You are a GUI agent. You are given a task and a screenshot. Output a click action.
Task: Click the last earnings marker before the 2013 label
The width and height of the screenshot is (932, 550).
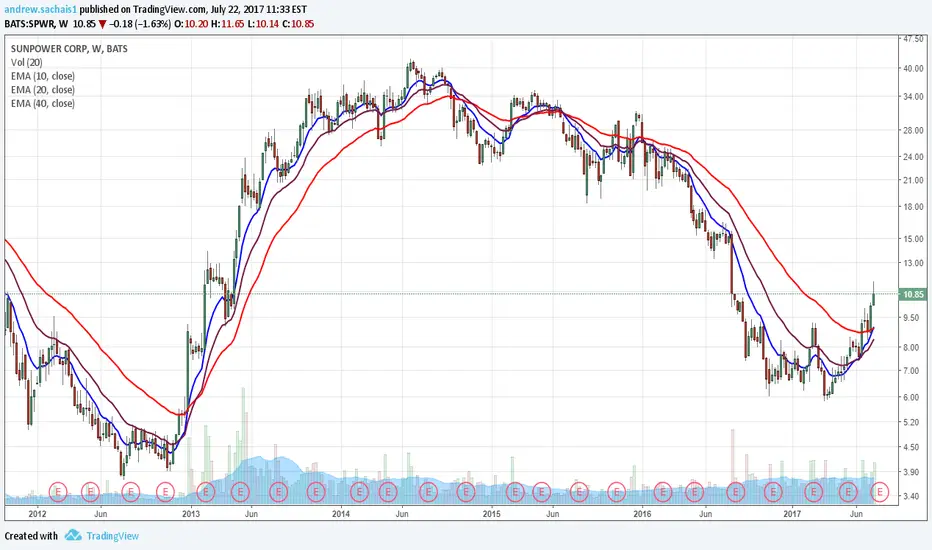tap(165, 492)
